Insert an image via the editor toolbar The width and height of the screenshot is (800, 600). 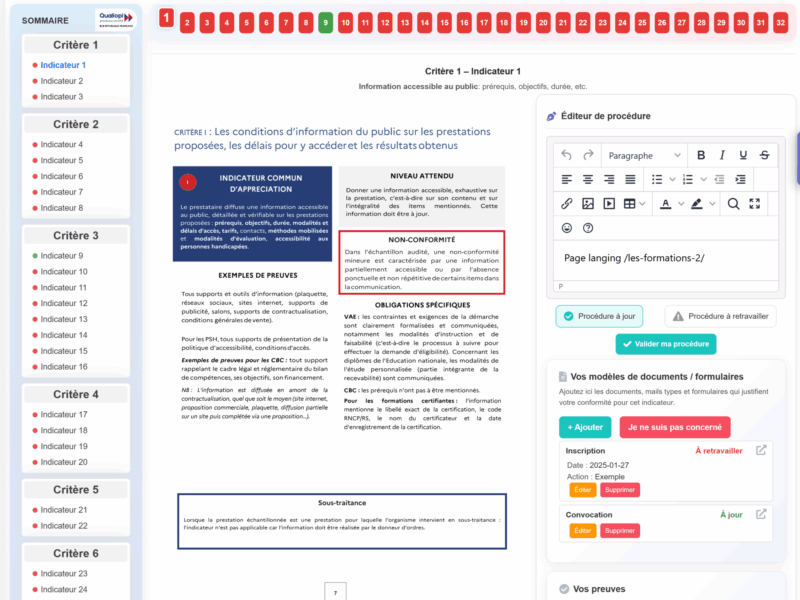pos(589,203)
